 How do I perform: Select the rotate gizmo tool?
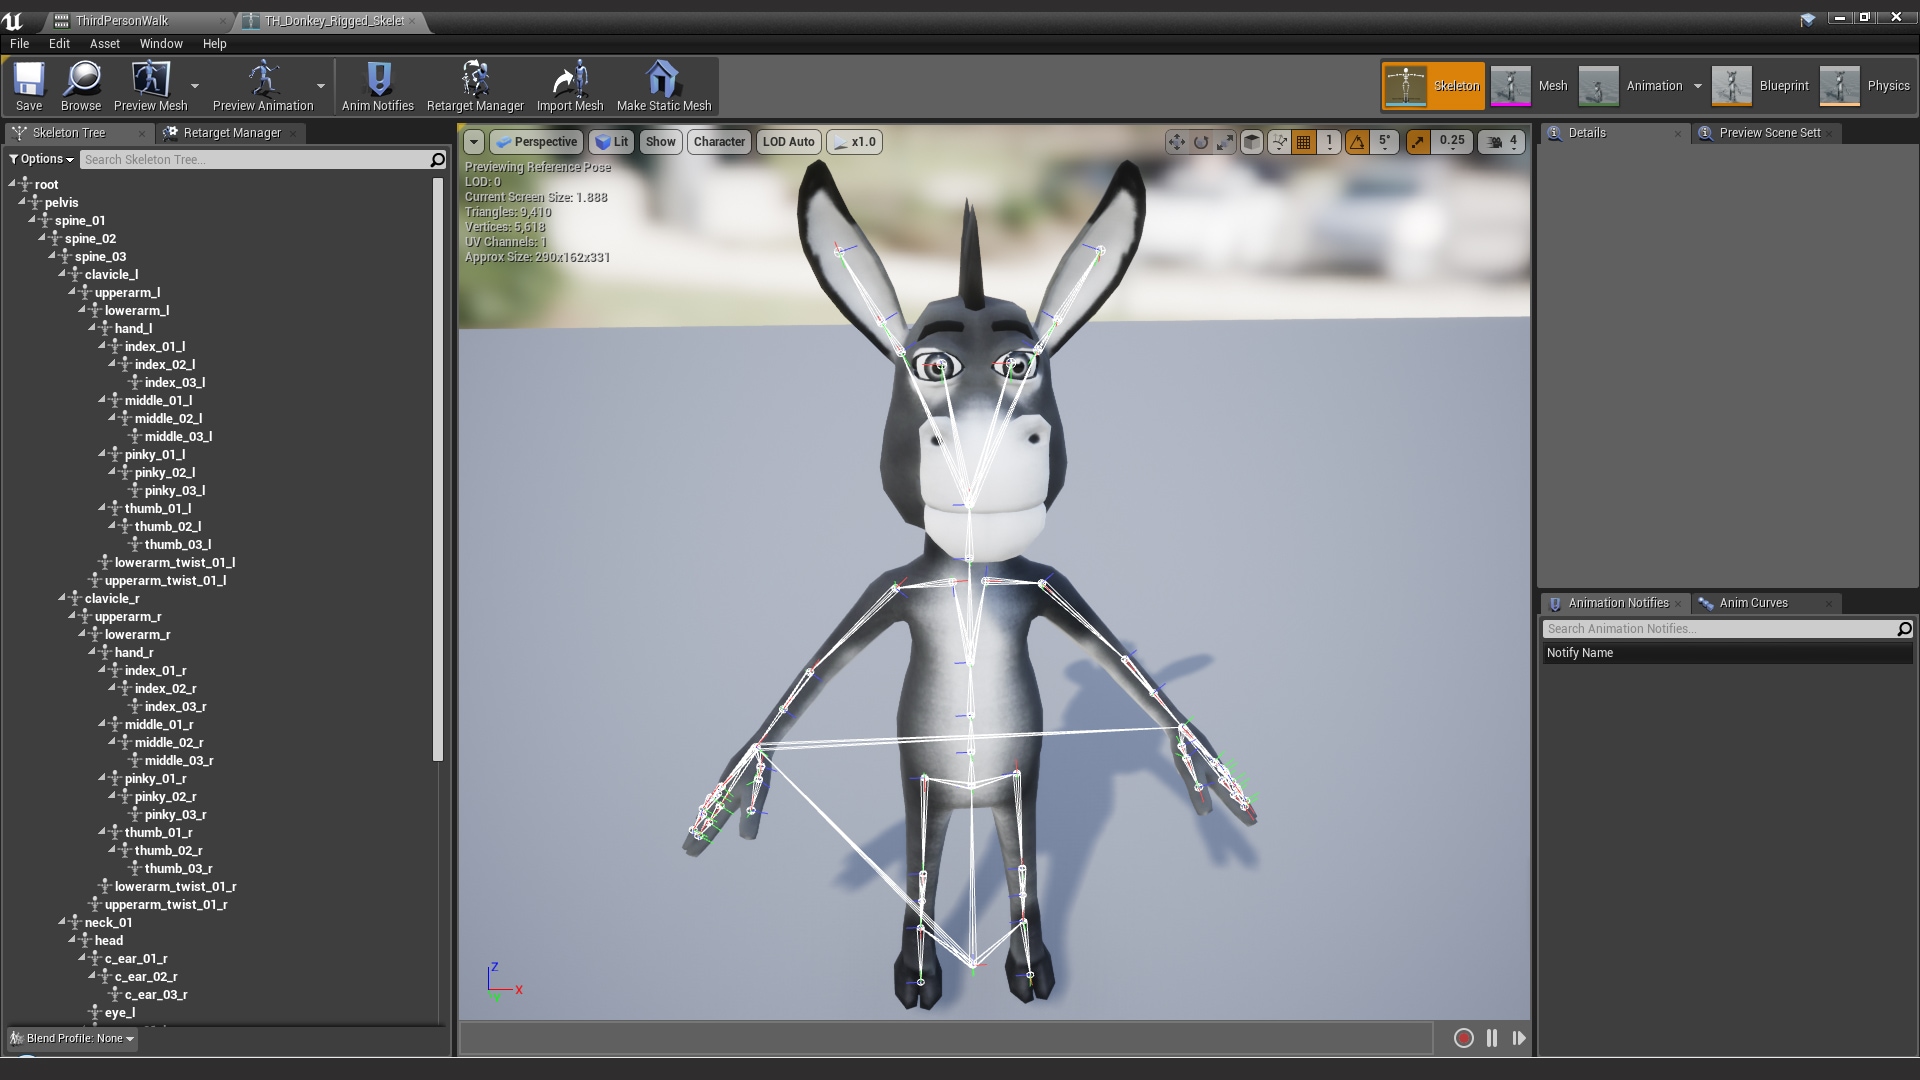[x=1201, y=142]
